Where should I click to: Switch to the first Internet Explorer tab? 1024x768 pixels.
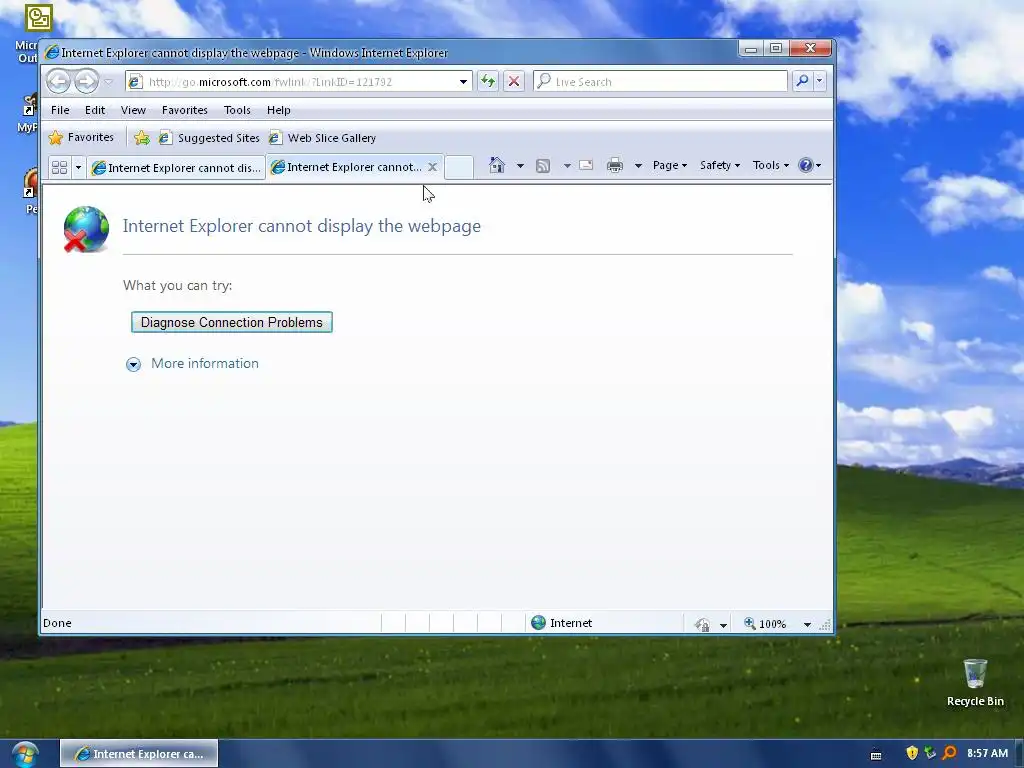(176, 168)
